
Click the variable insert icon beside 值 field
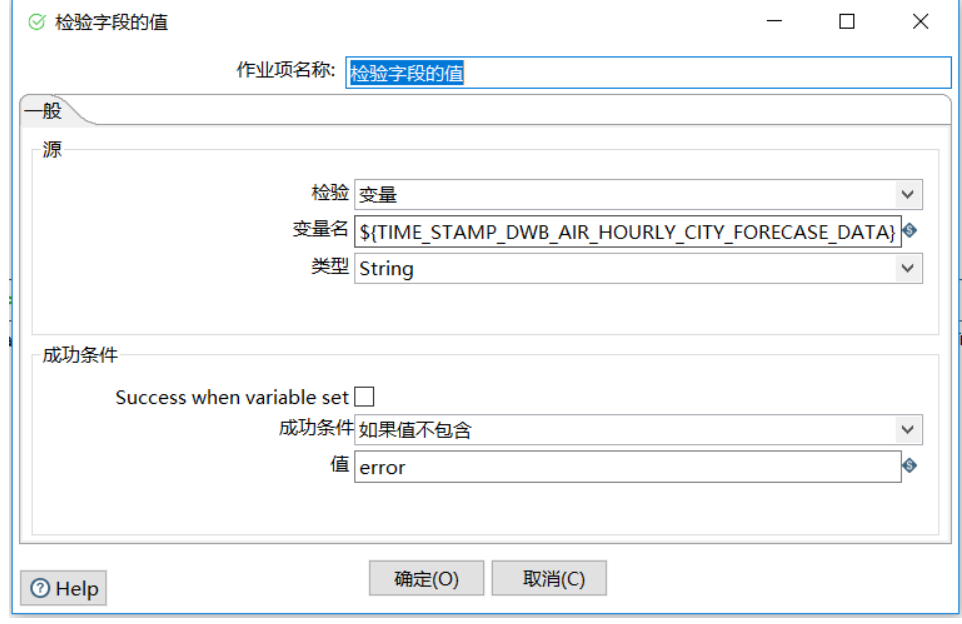pyautogui.click(x=910, y=466)
